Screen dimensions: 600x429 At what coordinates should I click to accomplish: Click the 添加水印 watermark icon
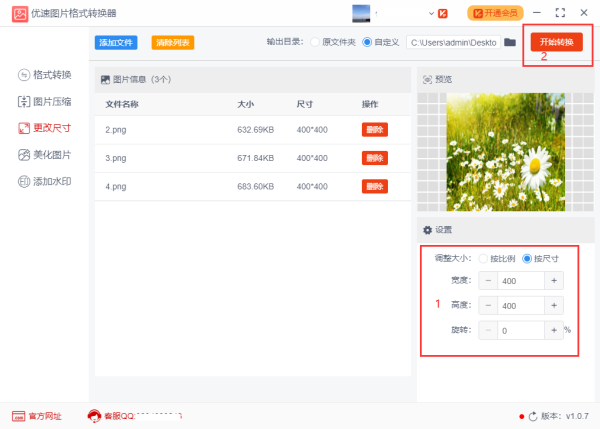coord(25,182)
